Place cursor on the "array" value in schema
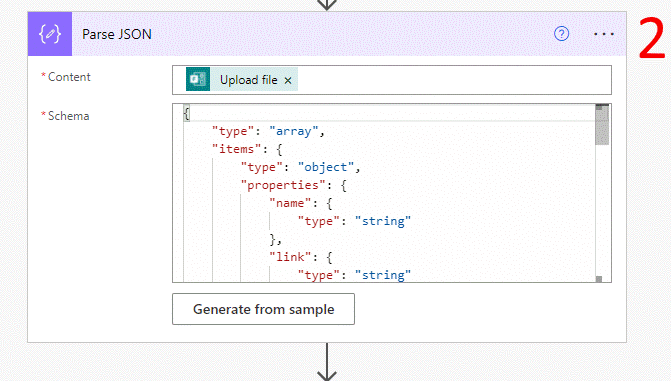 294,131
